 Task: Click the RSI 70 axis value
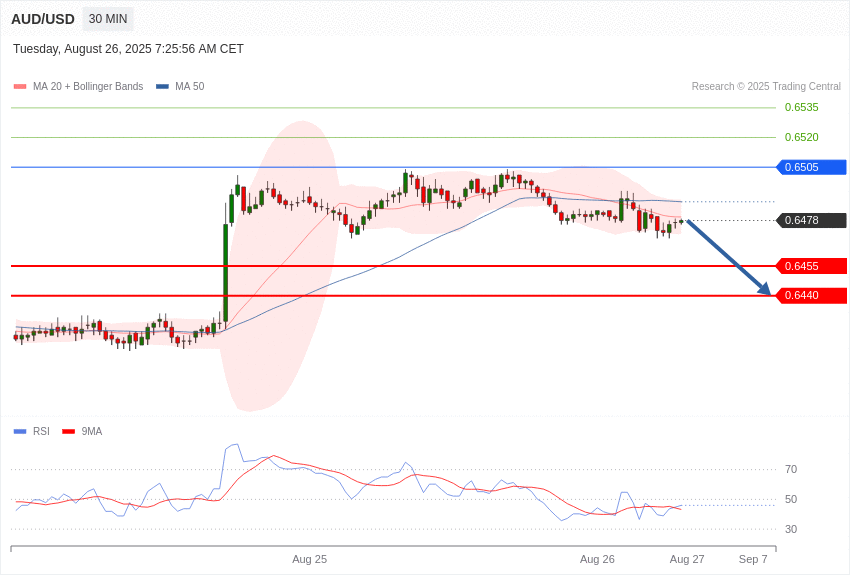coord(791,469)
